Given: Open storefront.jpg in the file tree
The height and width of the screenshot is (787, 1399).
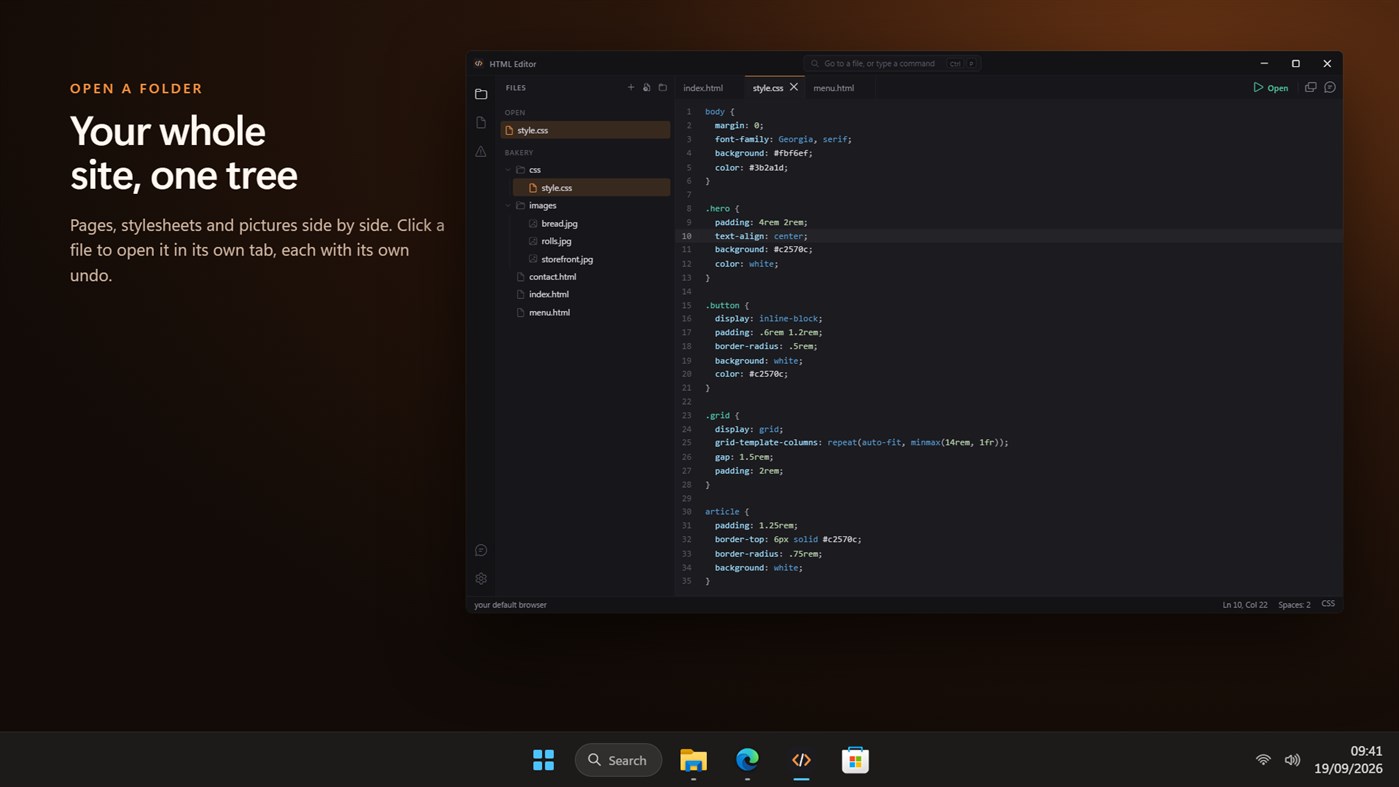Looking at the screenshot, I should point(567,259).
